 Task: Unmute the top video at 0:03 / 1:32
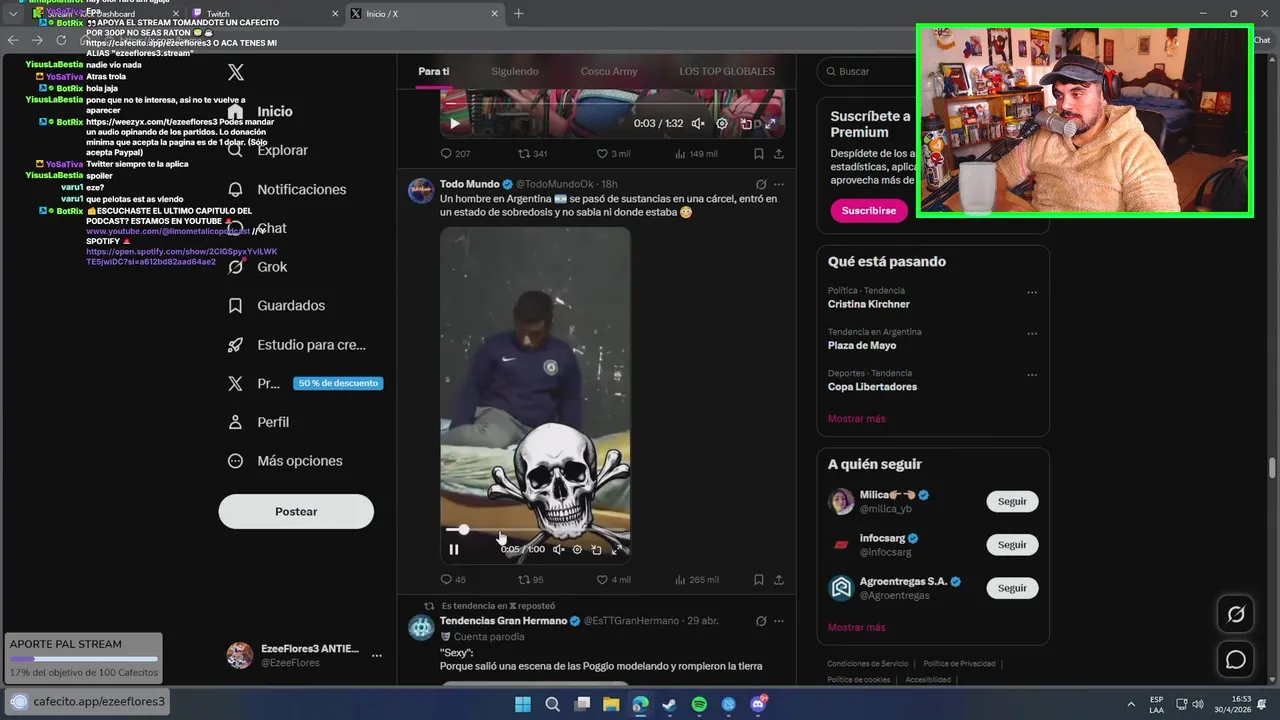pos(698,123)
